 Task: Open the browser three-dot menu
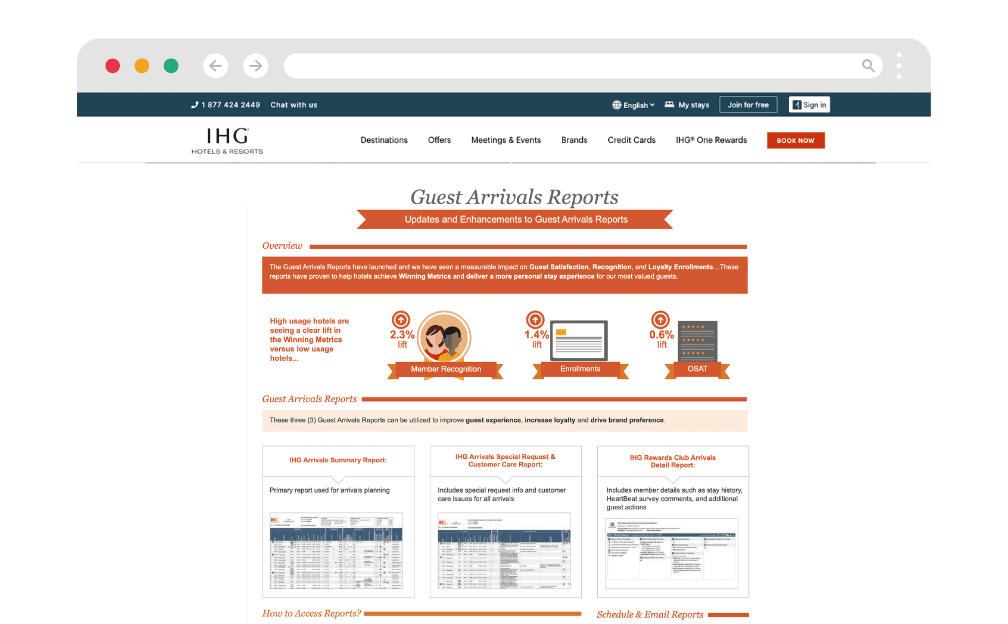coord(899,66)
